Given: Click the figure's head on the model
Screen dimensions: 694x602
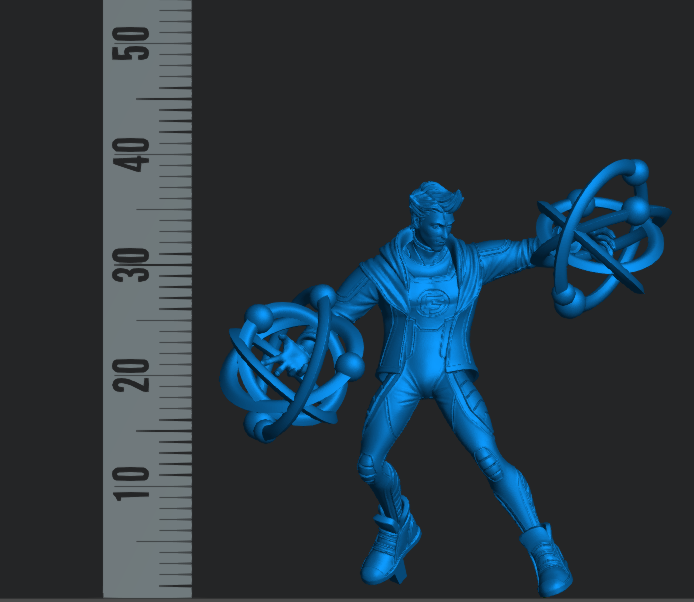Looking at the screenshot, I should (x=435, y=214).
